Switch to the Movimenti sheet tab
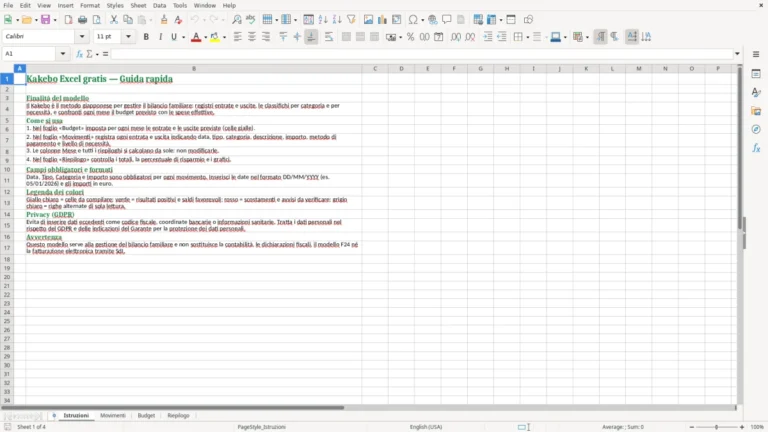The image size is (768, 432). [x=113, y=415]
